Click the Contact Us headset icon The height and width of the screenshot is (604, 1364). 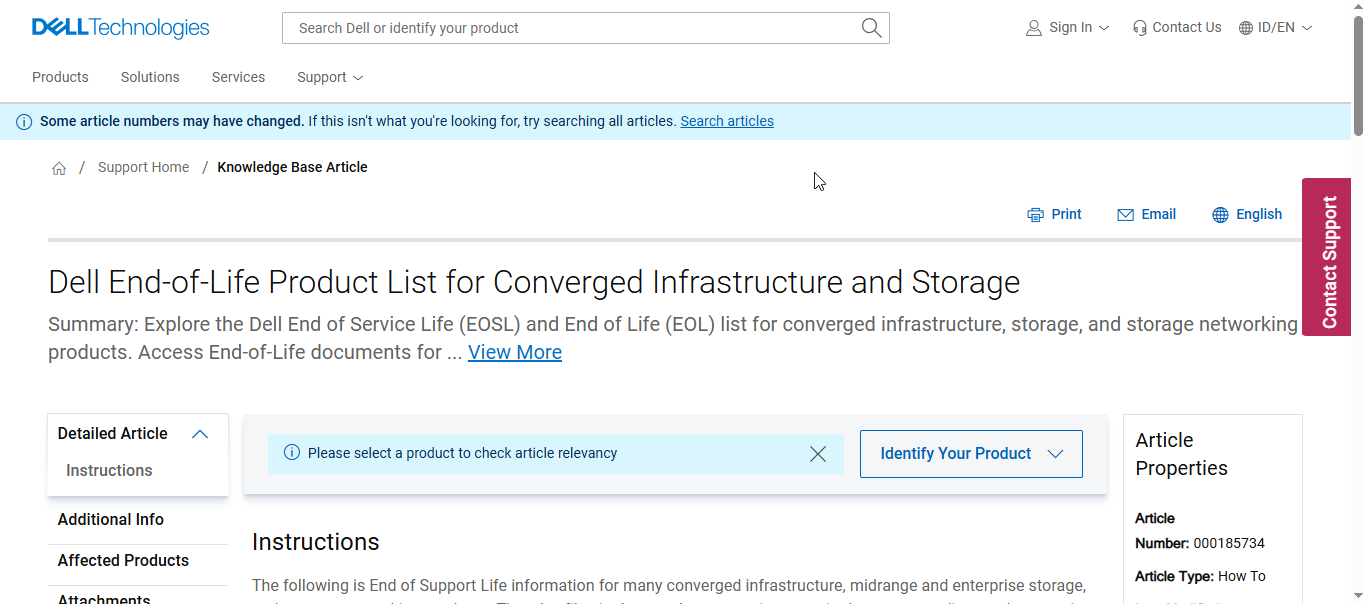tap(1139, 28)
